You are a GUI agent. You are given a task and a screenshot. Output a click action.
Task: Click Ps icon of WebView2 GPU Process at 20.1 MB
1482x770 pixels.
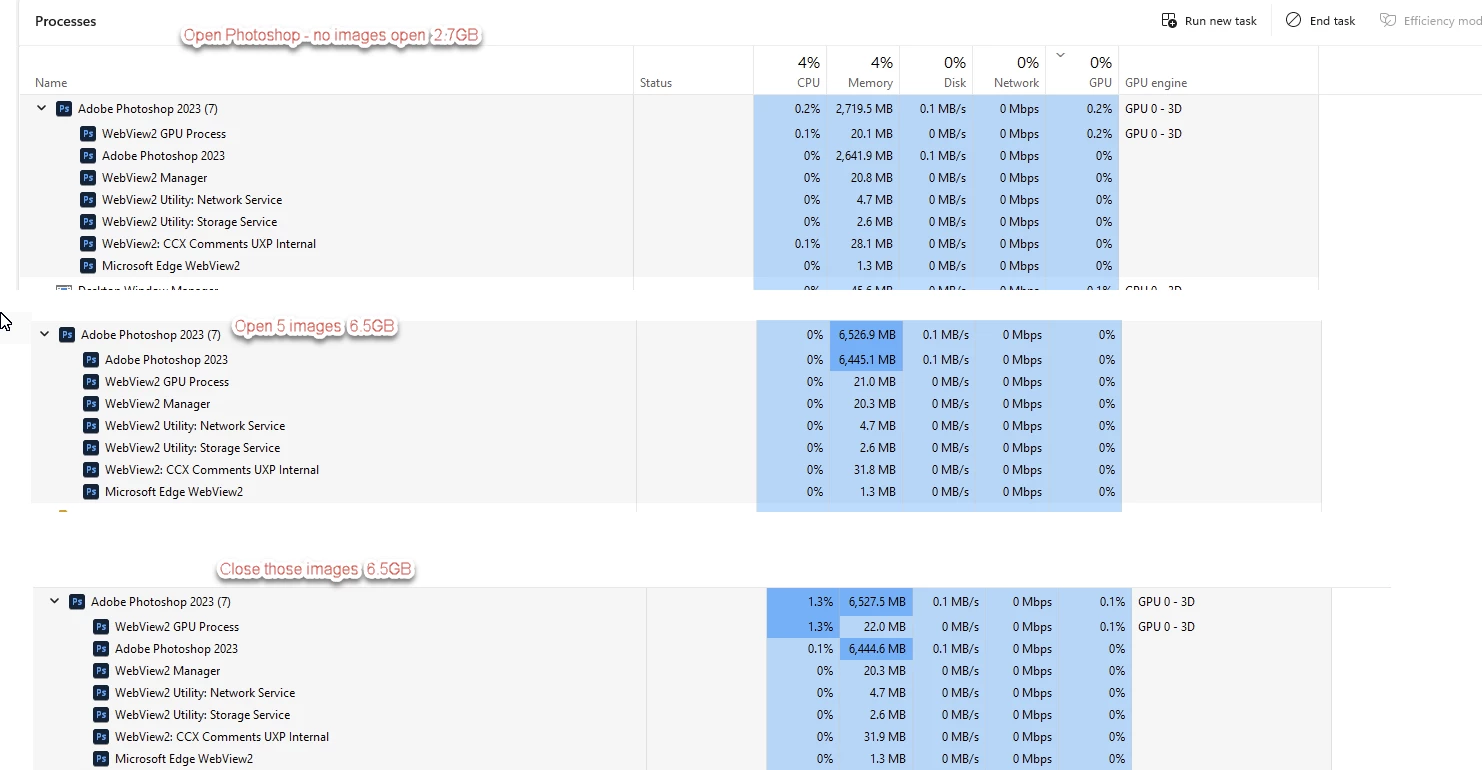pyautogui.click(x=88, y=134)
